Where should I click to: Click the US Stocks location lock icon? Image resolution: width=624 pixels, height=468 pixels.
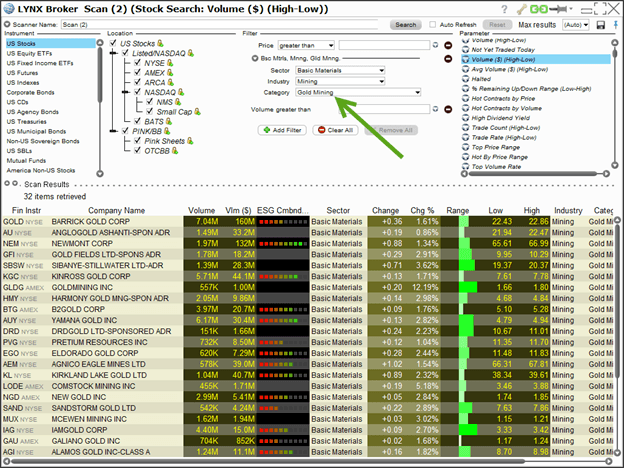pyautogui.click(x=160, y=43)
